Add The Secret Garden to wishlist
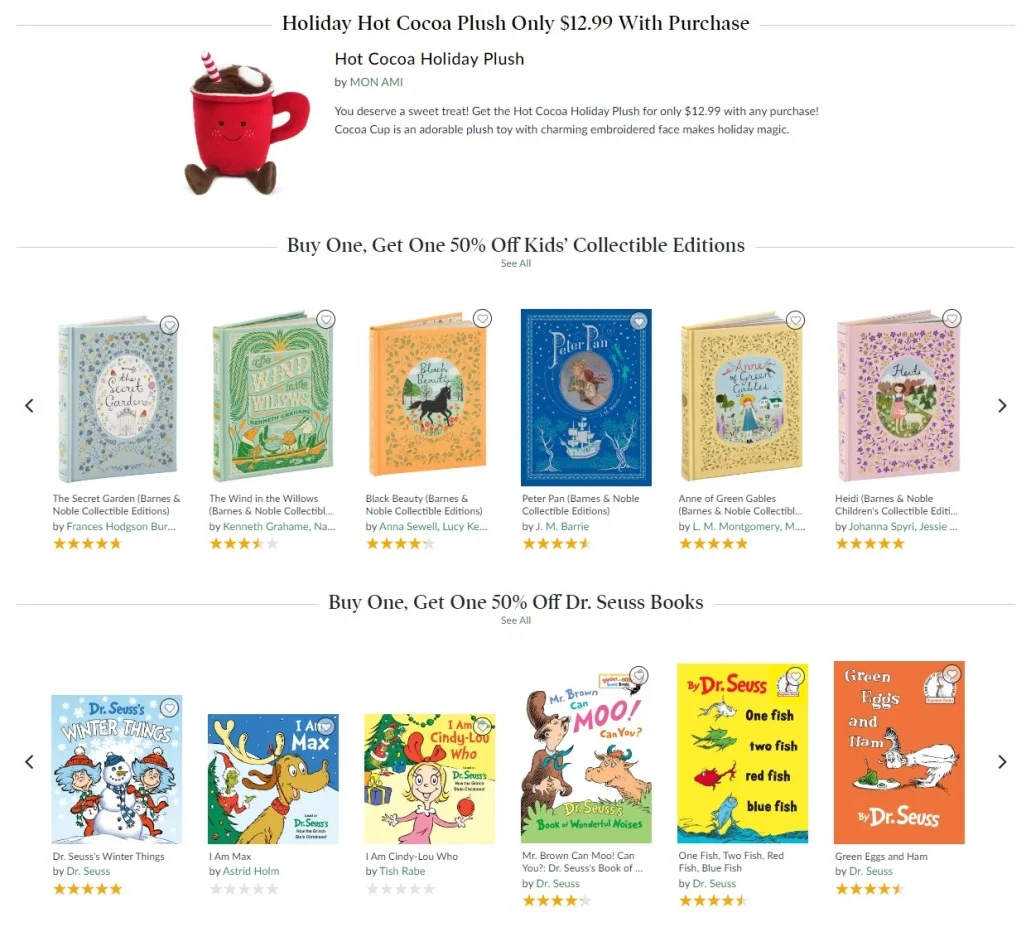The image size is (1026, 927). [x=169, y=325]
